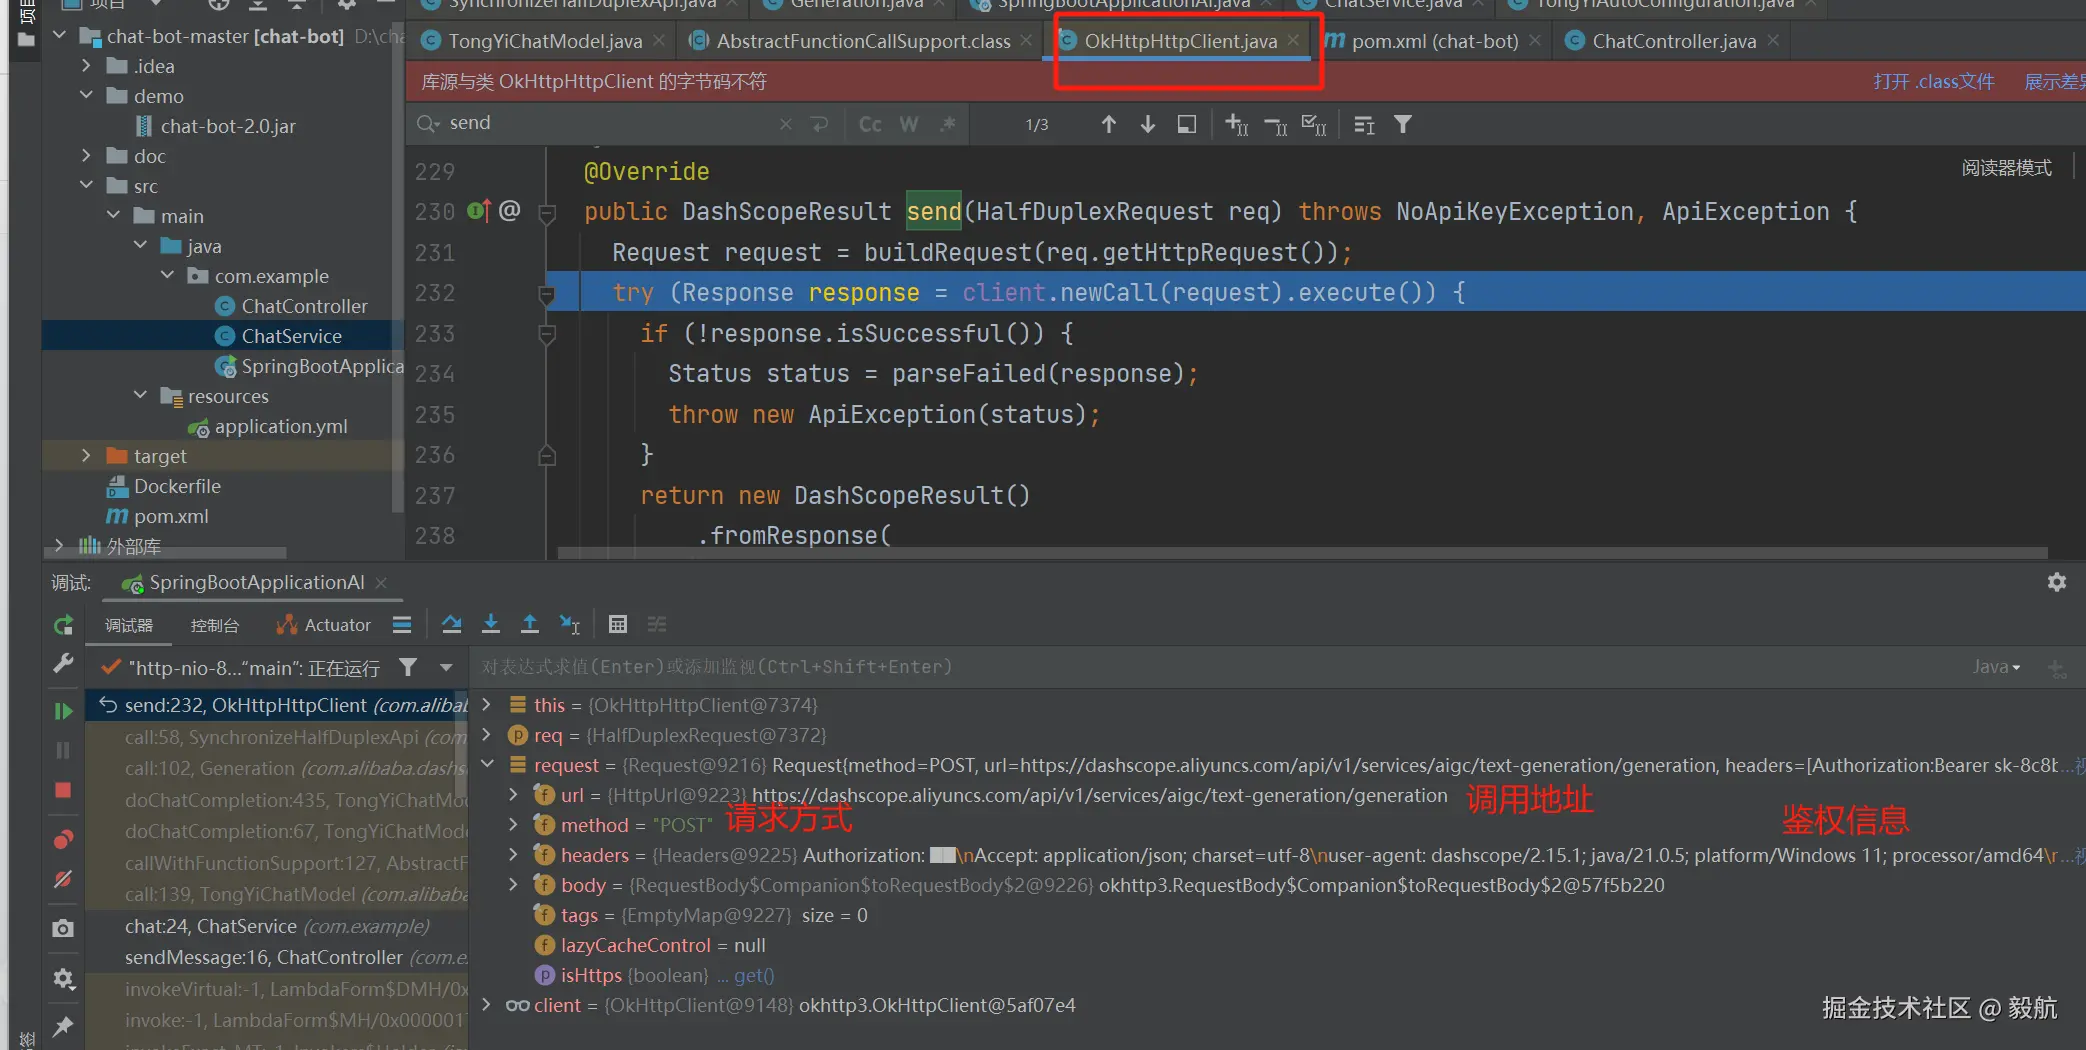Pause the program in the debugger

[63, 750]
